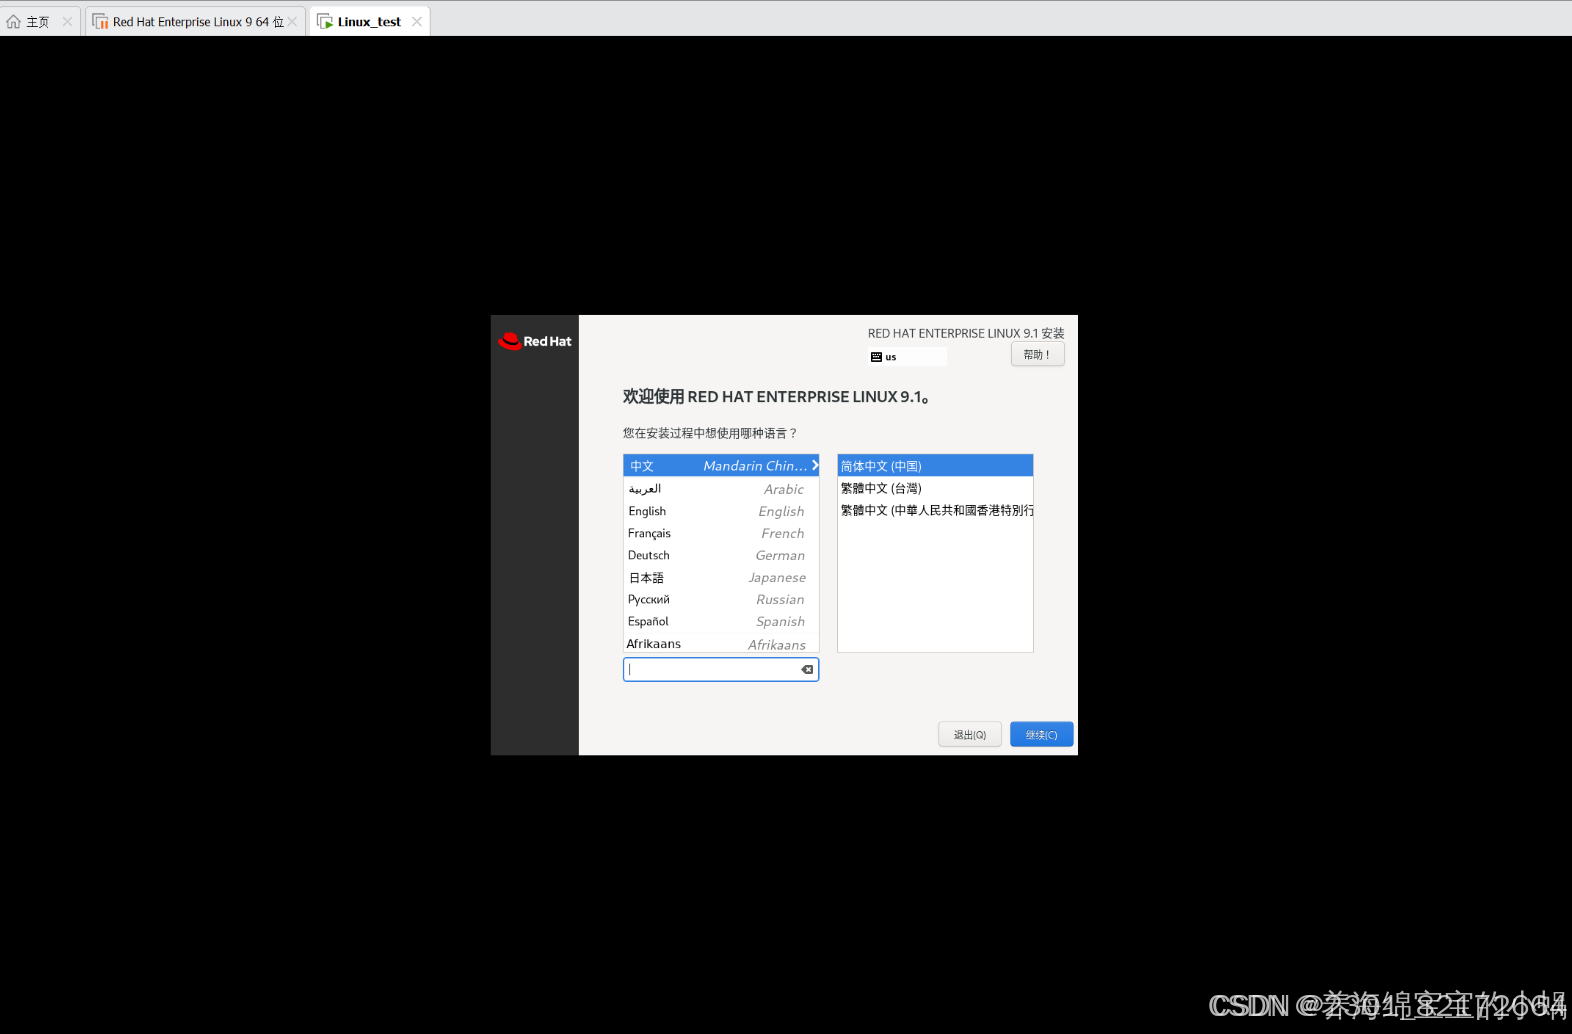Click the VM icon on Red Hat Enterprise tab
The height and width of the screenshot is (1034, 1572).
[101, 21]
